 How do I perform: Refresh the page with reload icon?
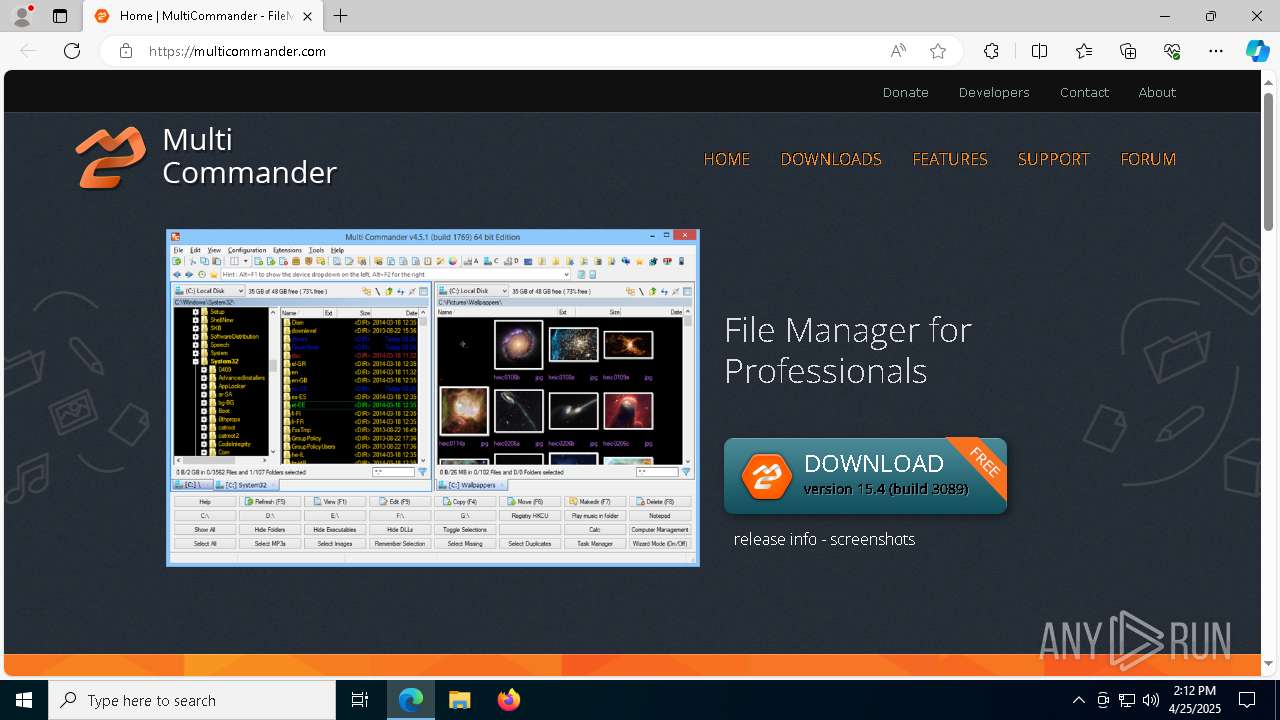click(x=72, y=51)
